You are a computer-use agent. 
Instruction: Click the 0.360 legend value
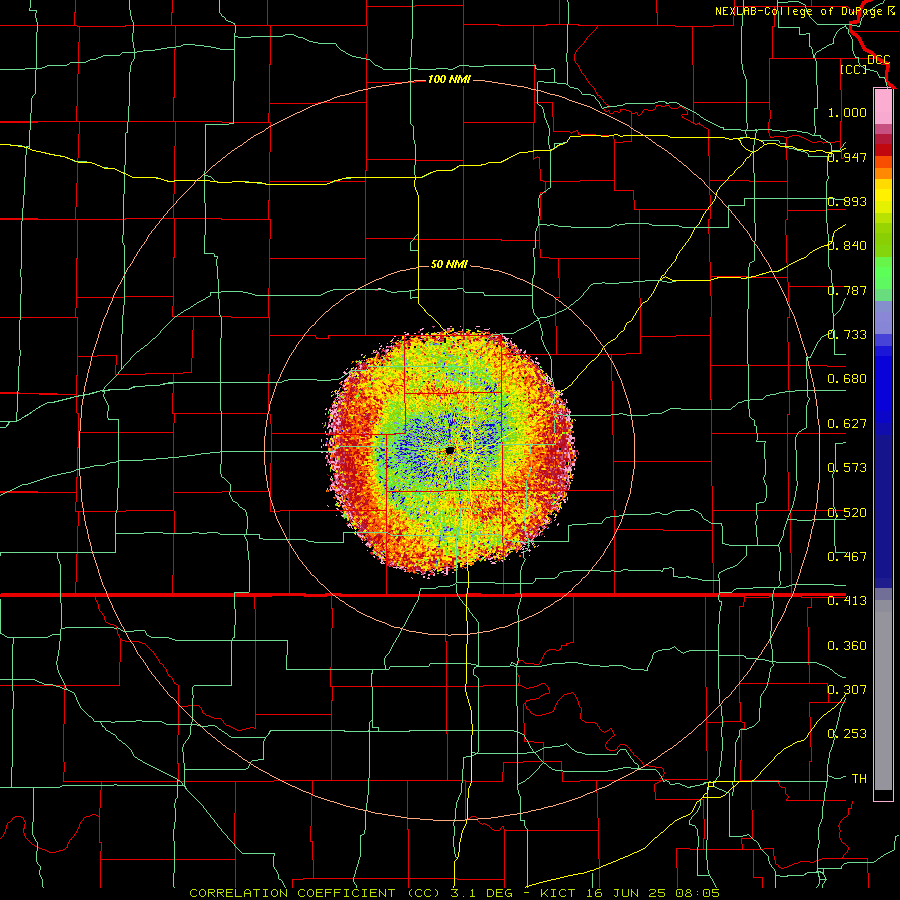pos(847,646)
